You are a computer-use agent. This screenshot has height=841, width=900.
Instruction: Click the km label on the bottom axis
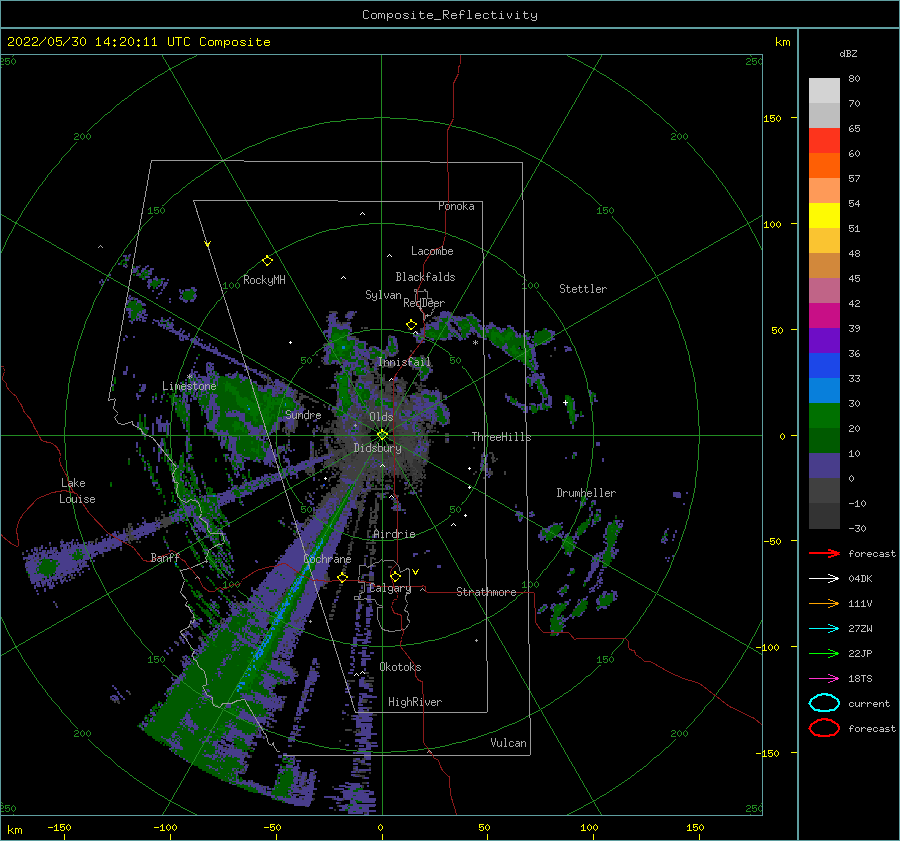[14, 830]
